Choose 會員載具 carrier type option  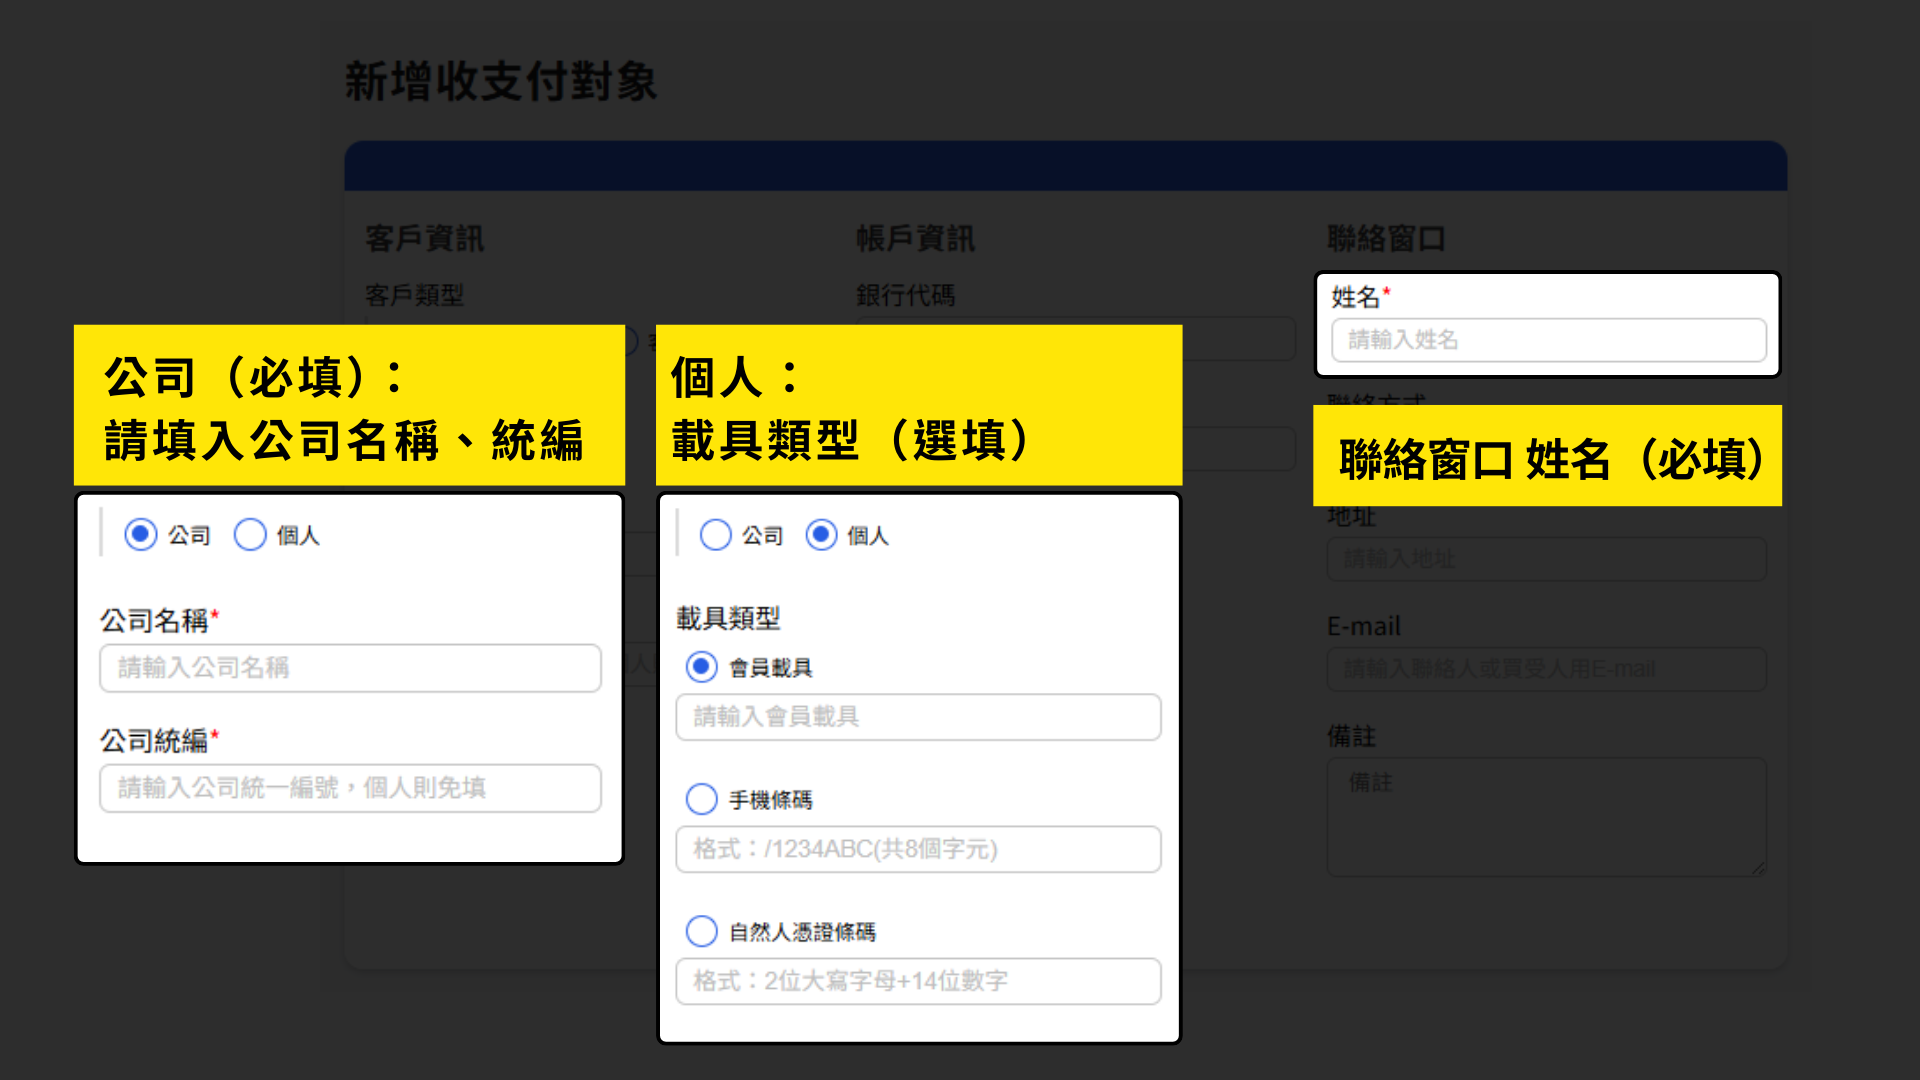702,667
